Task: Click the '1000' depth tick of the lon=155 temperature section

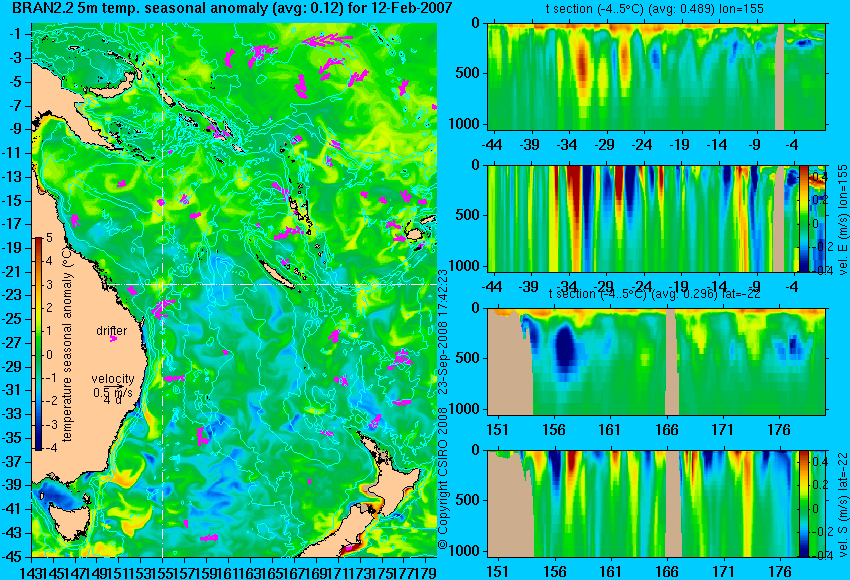Action: pos(465,124)
